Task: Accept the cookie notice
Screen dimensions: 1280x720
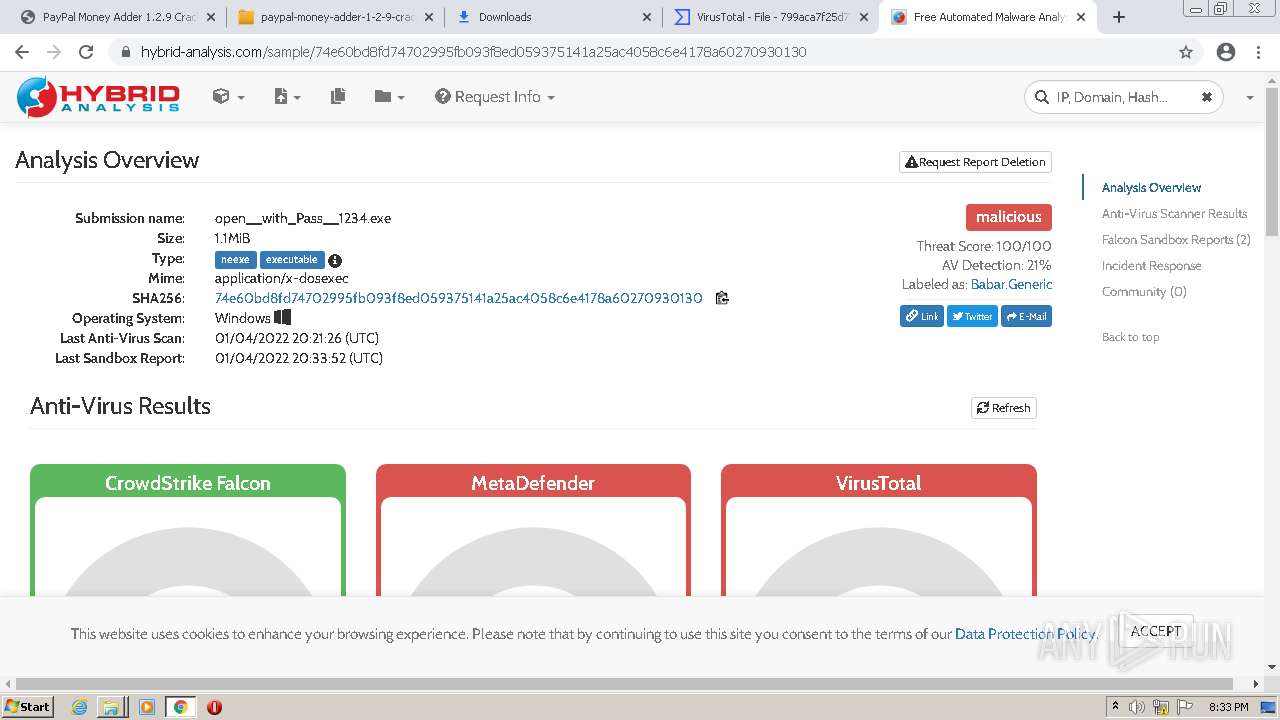Action: [1156, 631]
